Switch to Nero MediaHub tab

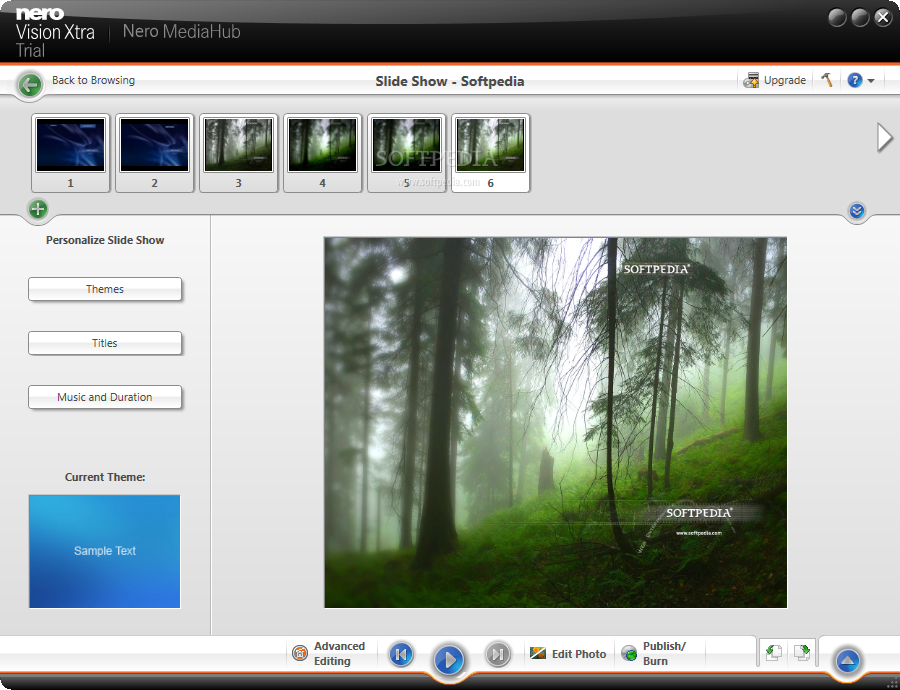tap(181, 32)
